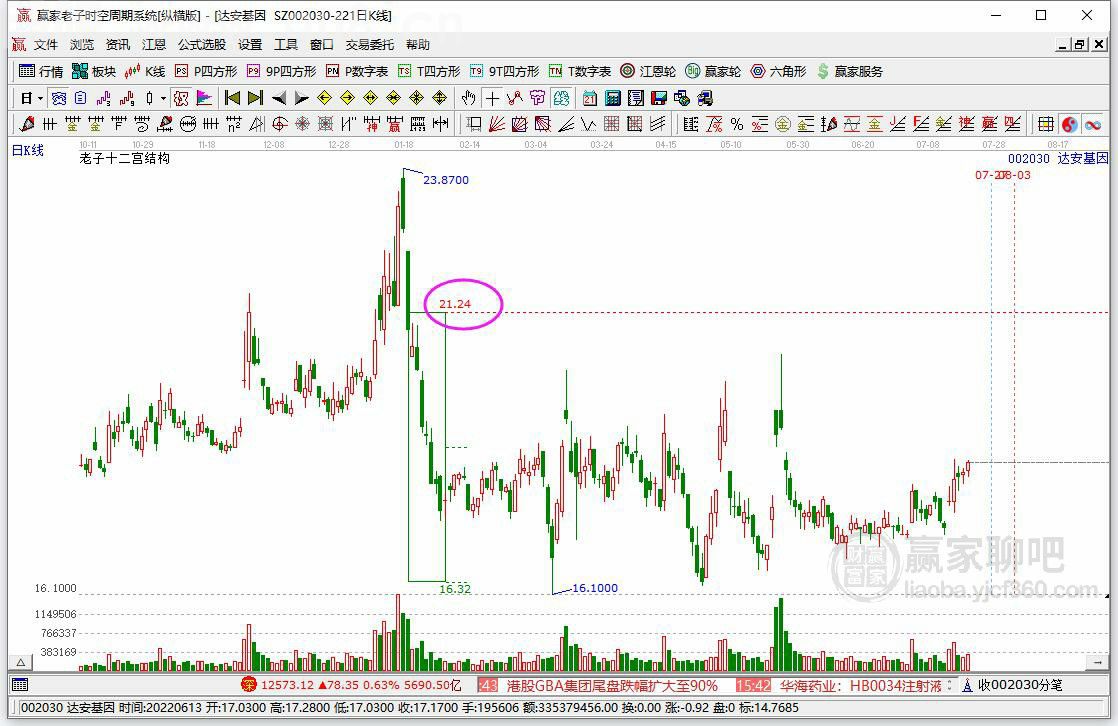
Task: Open the 江恩 menu
Action: click(153, 45)
